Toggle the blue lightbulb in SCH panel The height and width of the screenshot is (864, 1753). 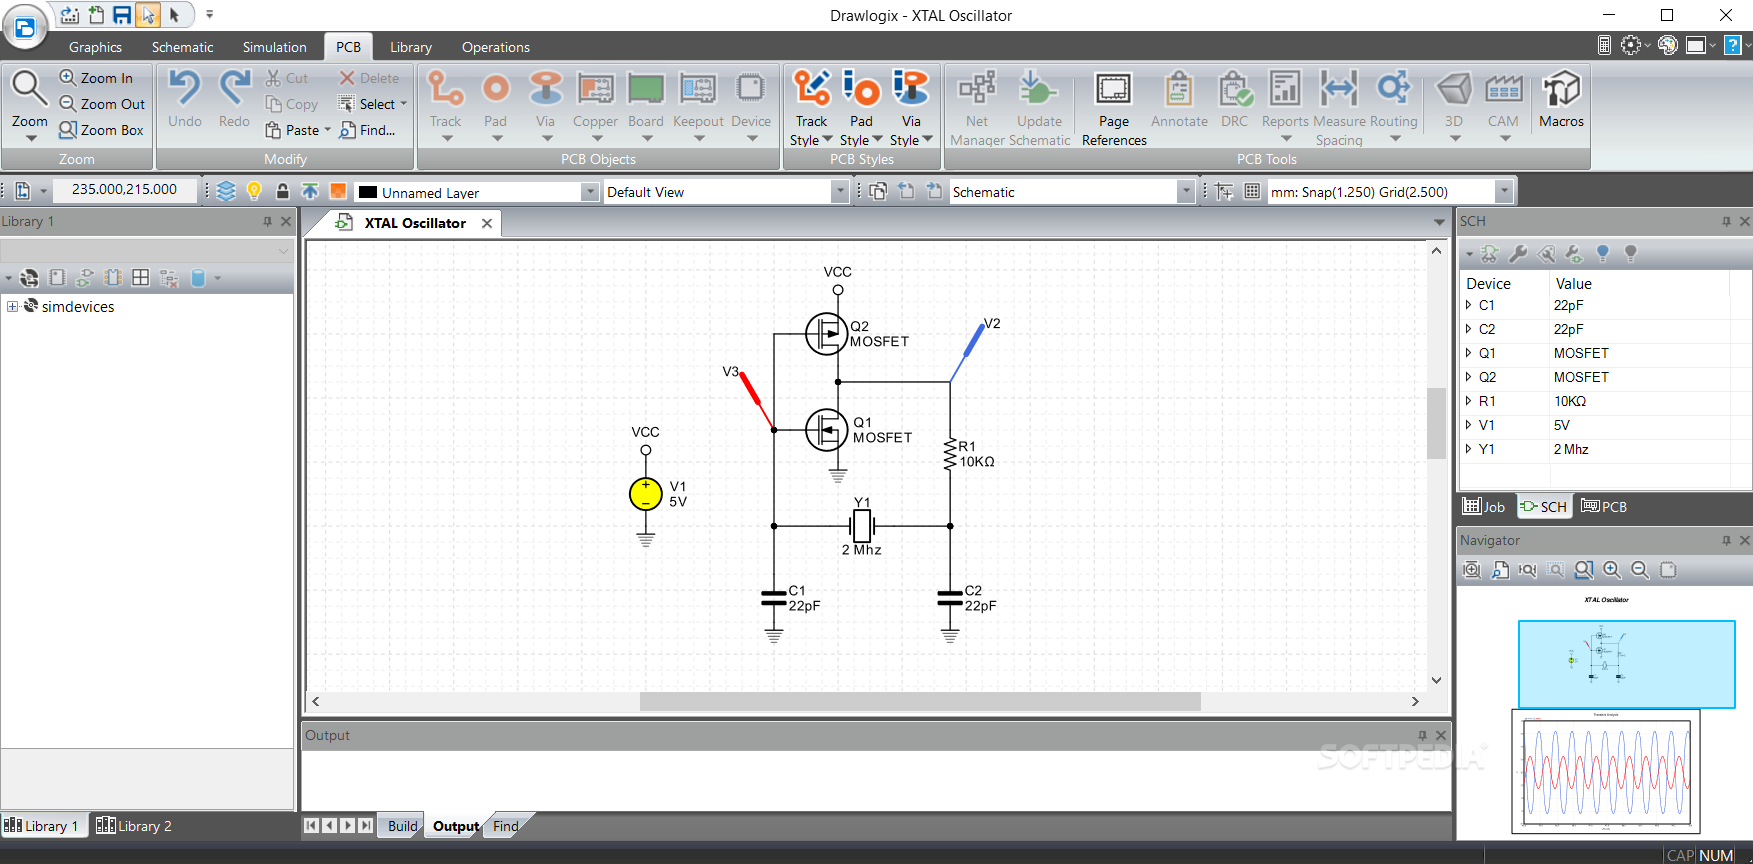coord(1603,254)
